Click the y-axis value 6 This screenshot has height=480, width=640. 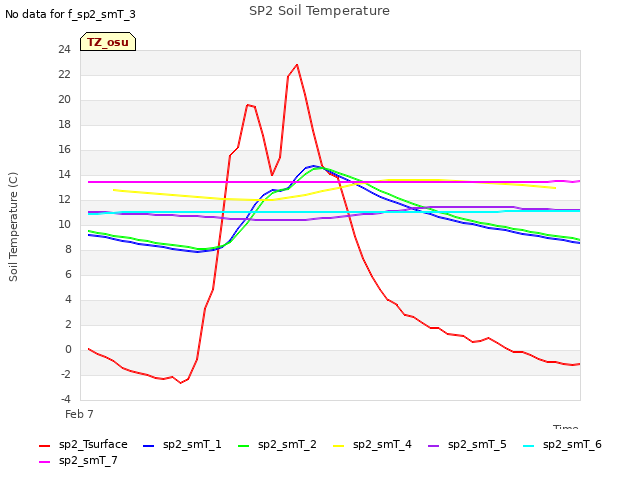click(x=68, y=275)
